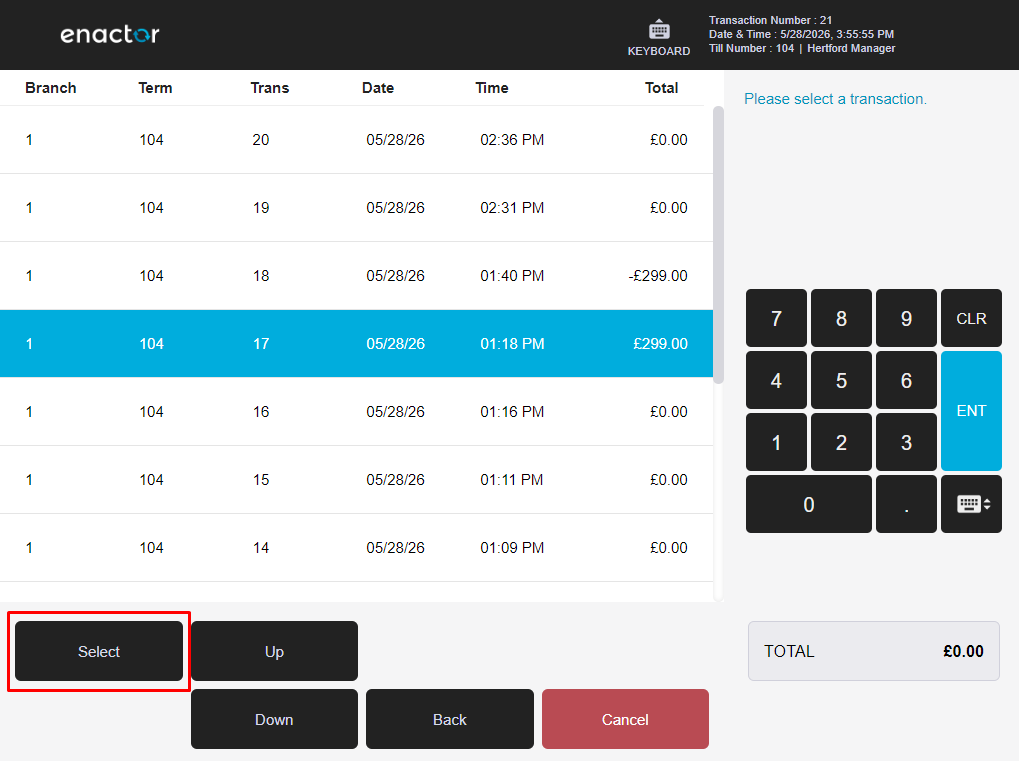Click the red Cancel button
The image size is (1019, 761).
625,719
